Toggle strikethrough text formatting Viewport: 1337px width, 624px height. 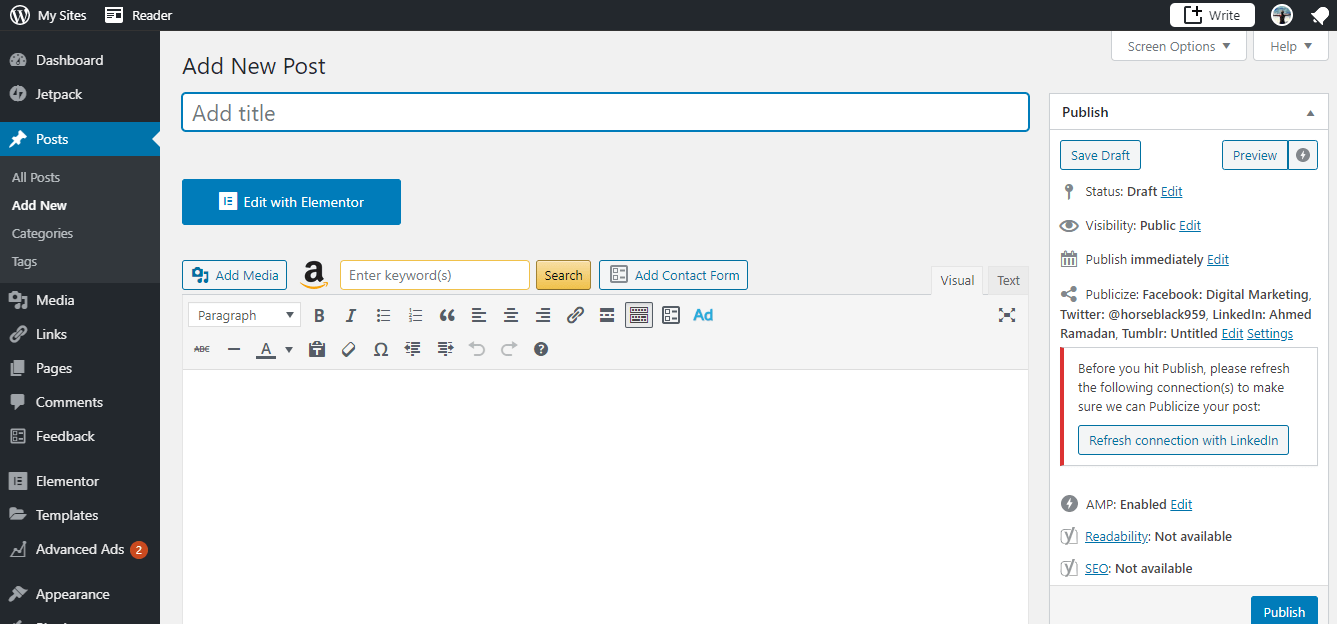tap(202, 350)
